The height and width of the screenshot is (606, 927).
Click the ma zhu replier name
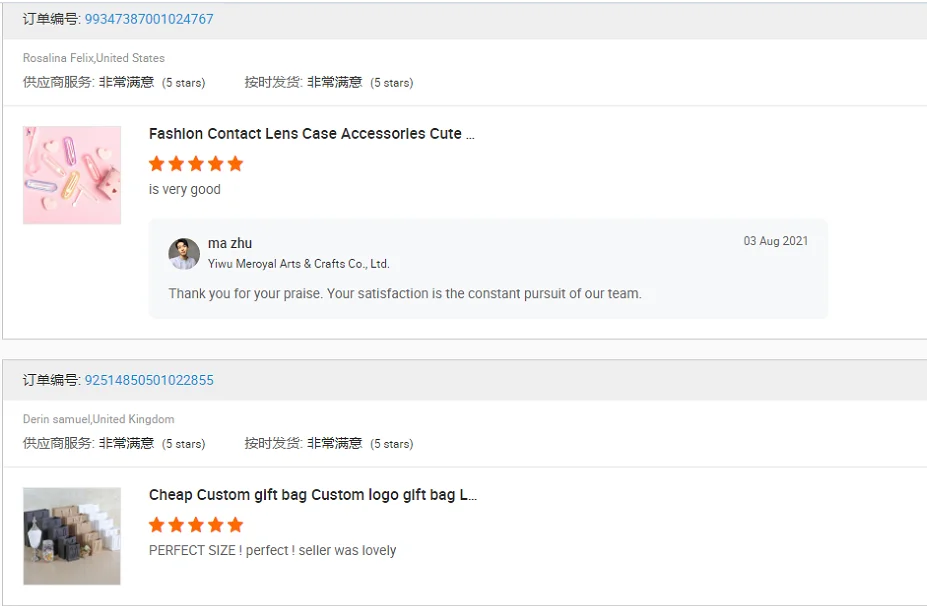(x=230, y=243)
